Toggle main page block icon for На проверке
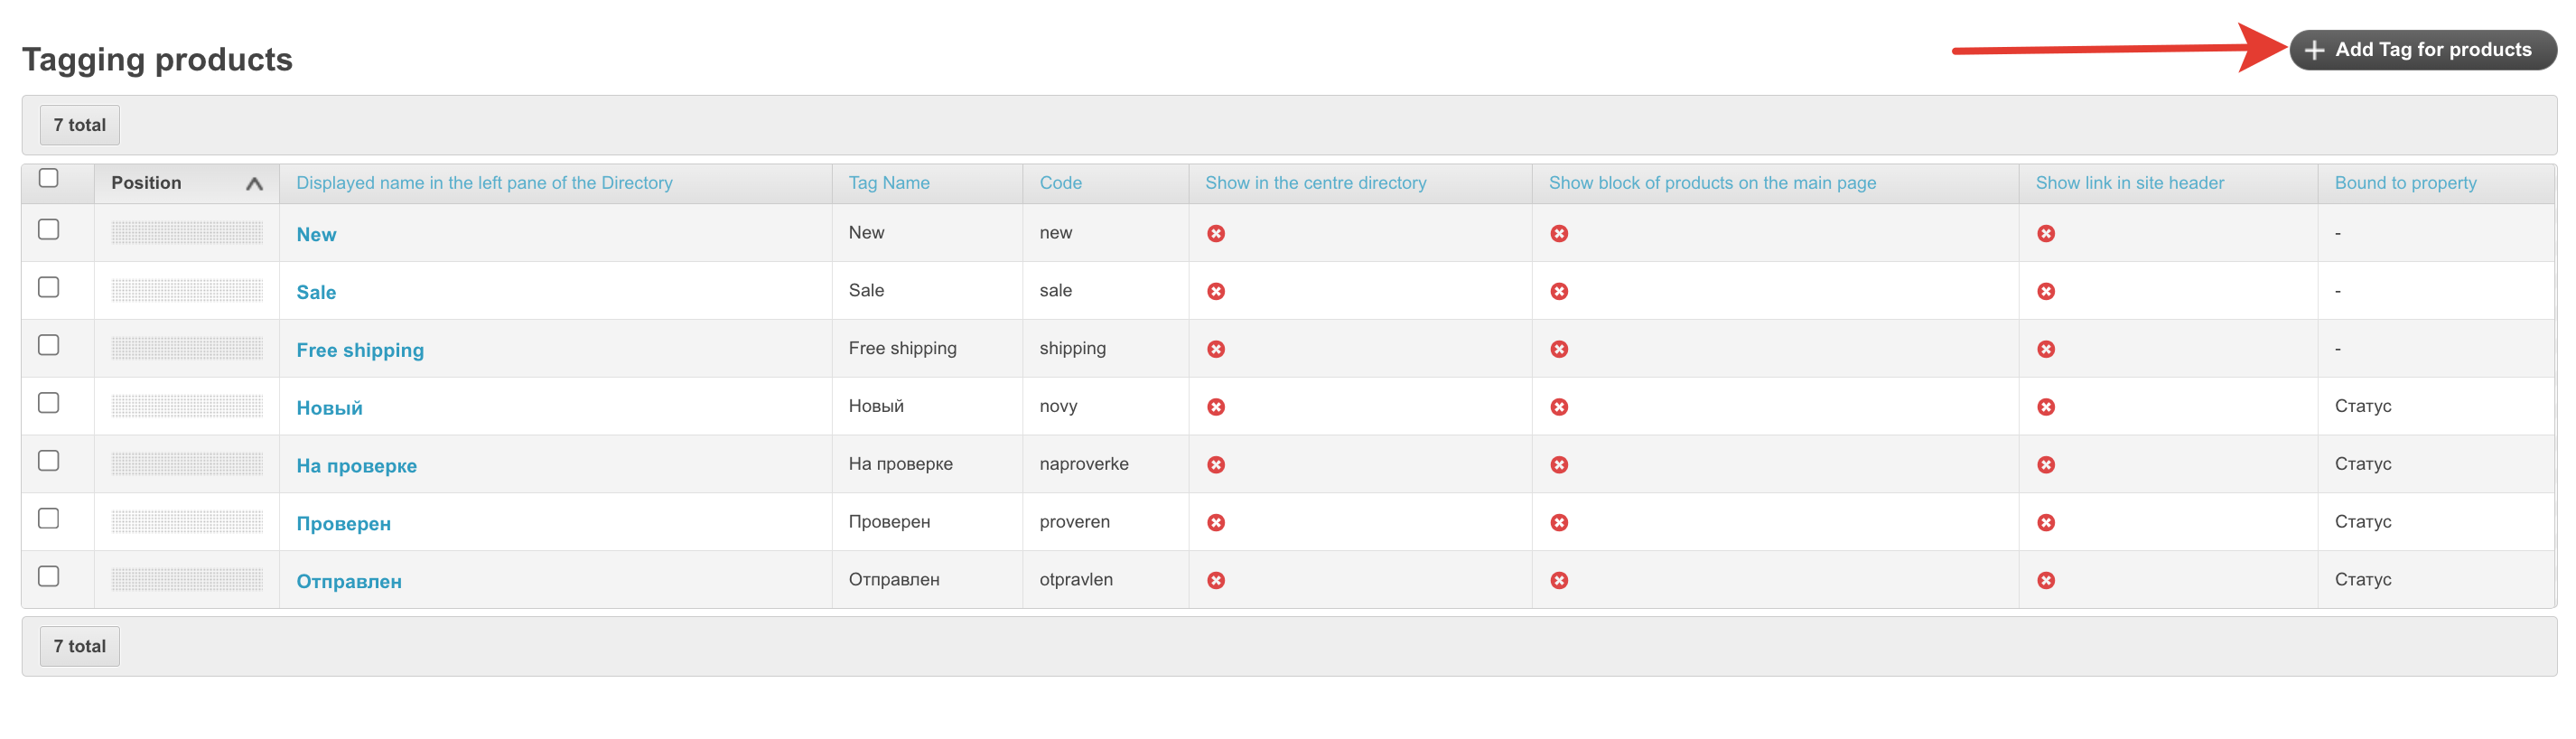The width and height of the screenshot is (2576, 739). (x=1558, y=465)
